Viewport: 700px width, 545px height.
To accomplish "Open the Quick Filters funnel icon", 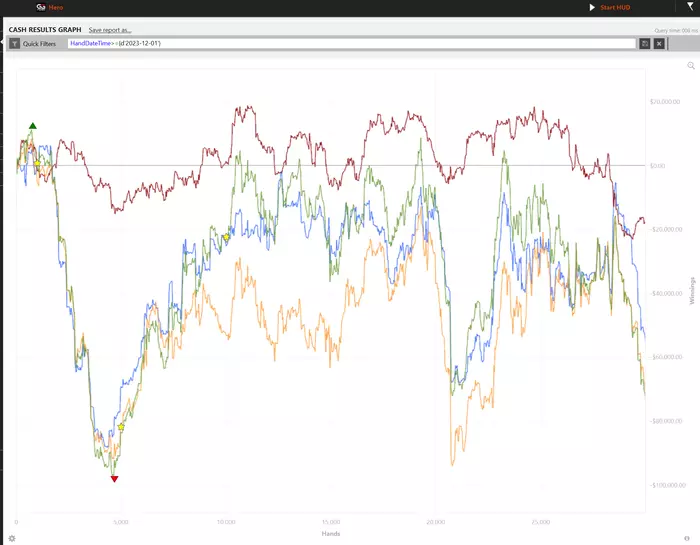I will point(15,43).
